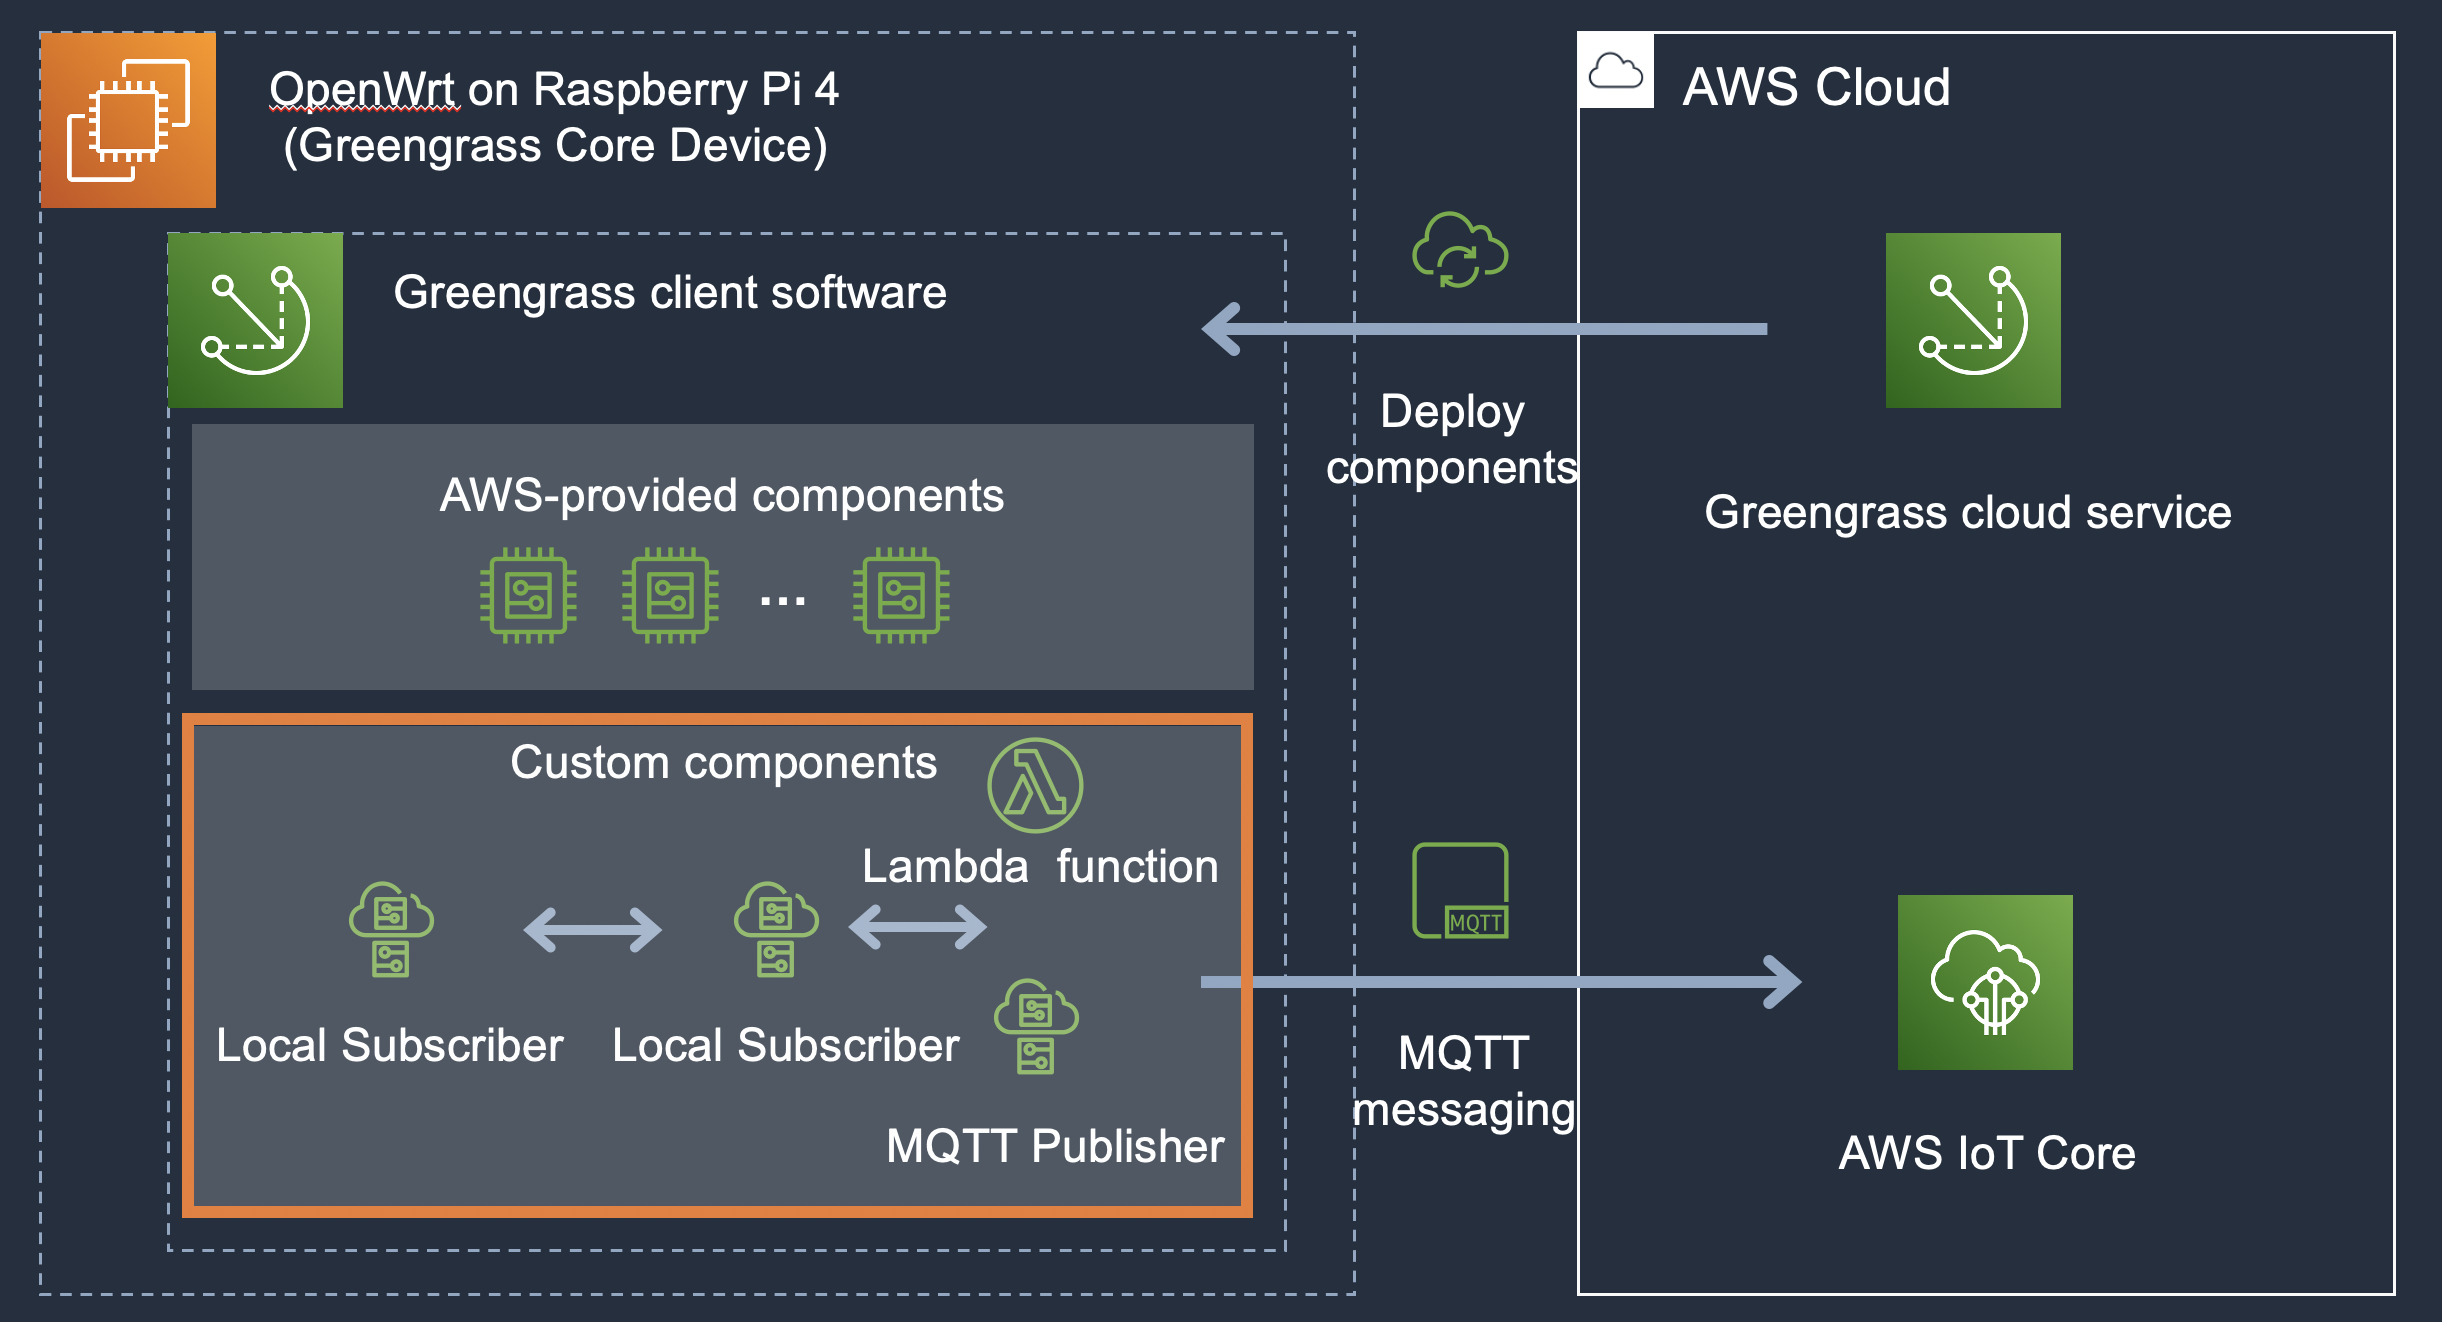Select the MQTT Publisher component icon
The width and height of the screenshot is (2442, 1322).
point(1036,1026)
